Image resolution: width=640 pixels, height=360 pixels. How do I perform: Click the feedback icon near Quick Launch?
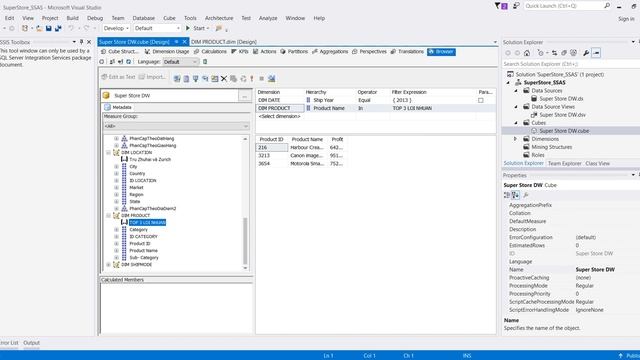pyautogui.click(x=516, y=6)
